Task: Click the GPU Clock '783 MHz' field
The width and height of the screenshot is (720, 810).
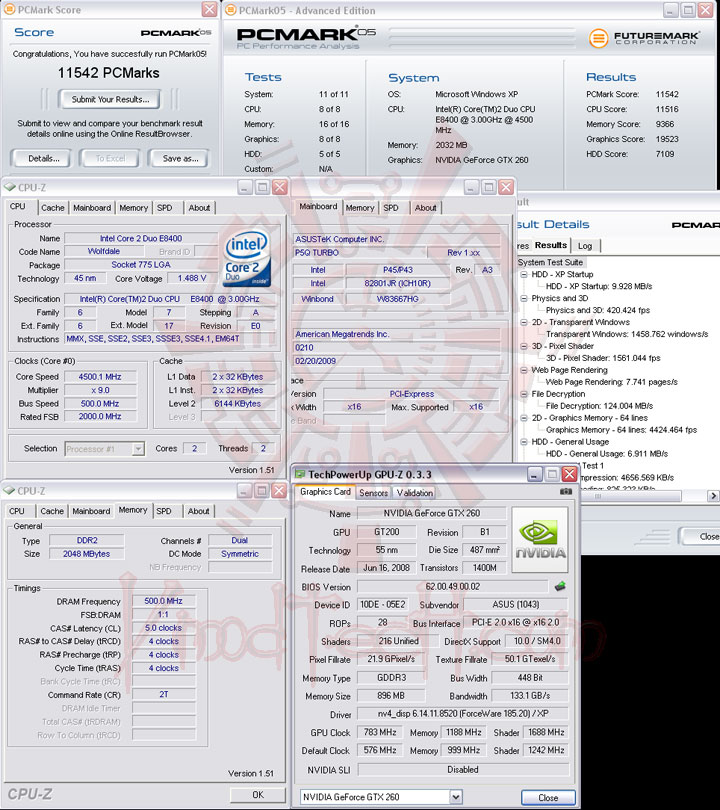Action: (380, 732)
